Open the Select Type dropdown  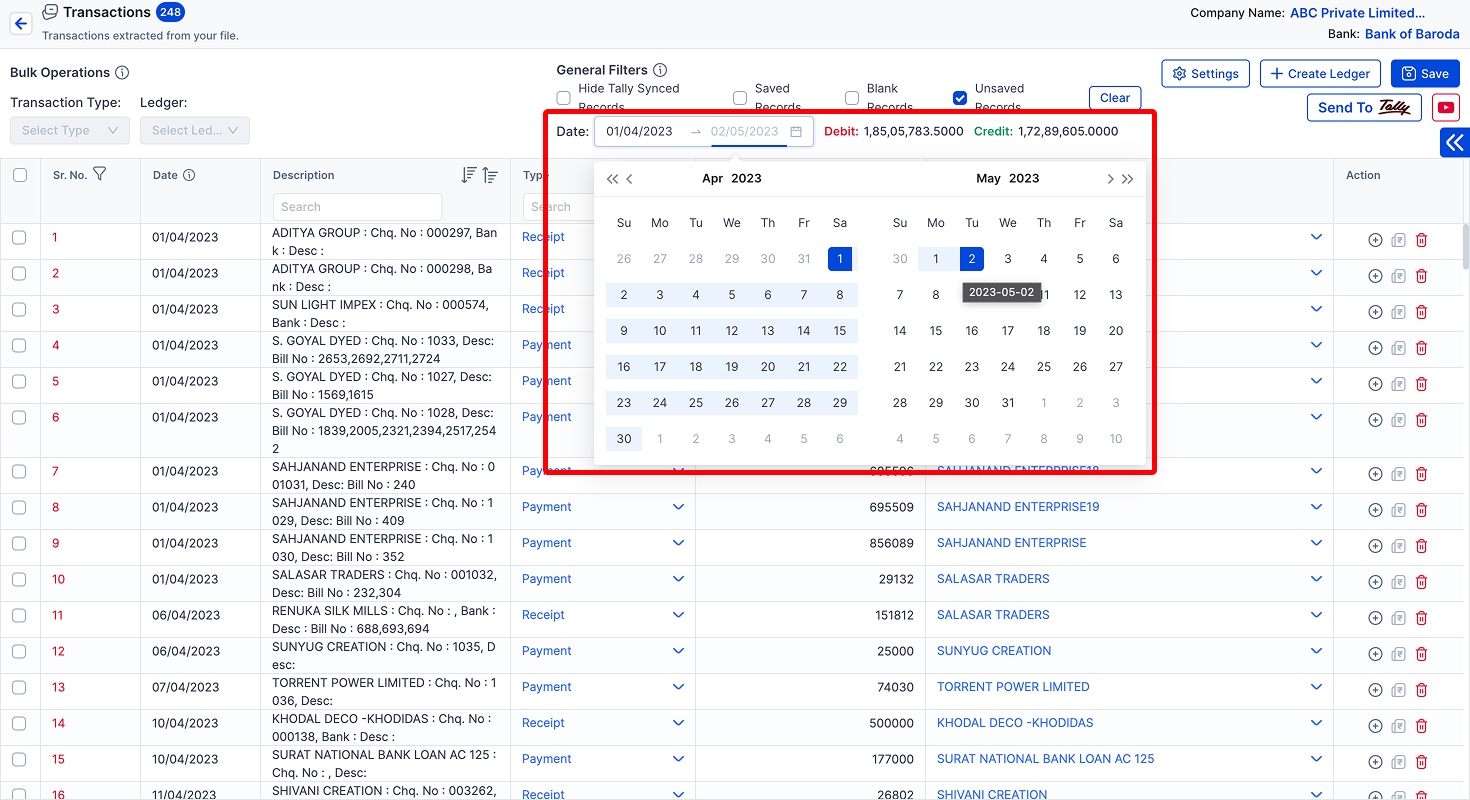(70, 131)
